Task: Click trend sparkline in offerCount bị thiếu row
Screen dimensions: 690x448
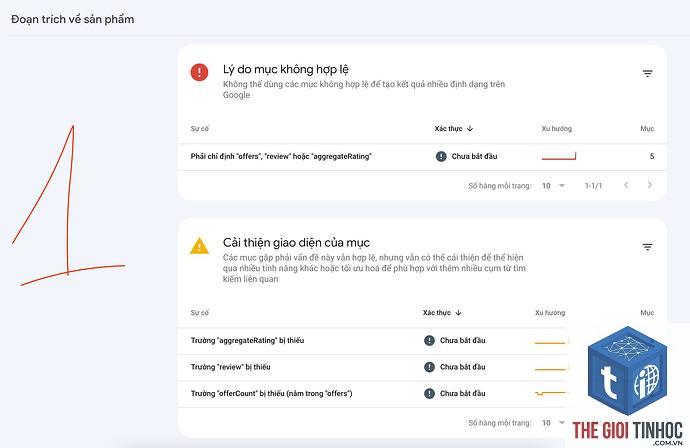Action: coord(552,393)
